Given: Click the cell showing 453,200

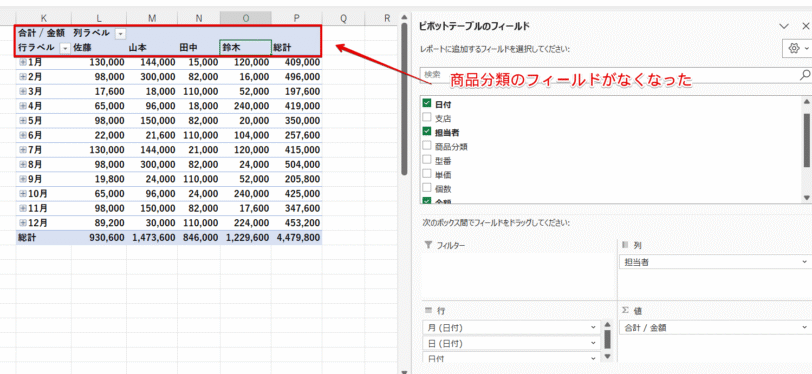Looking at the screenshot, I should [296, 223].
